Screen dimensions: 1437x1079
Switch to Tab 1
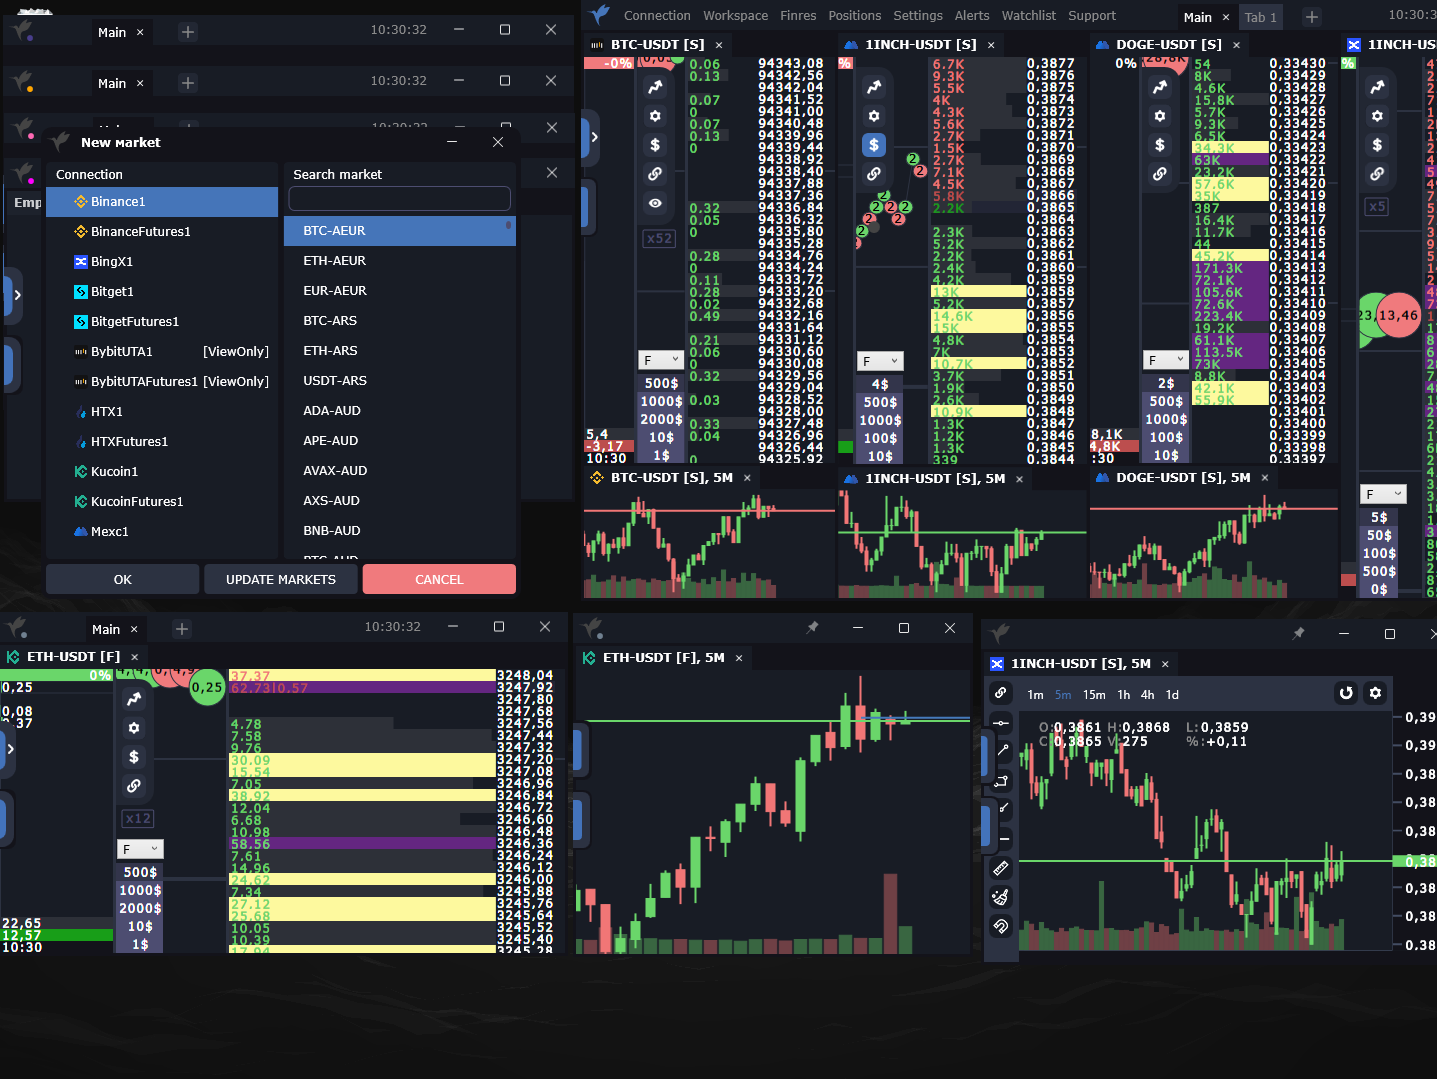point(1260,17)
